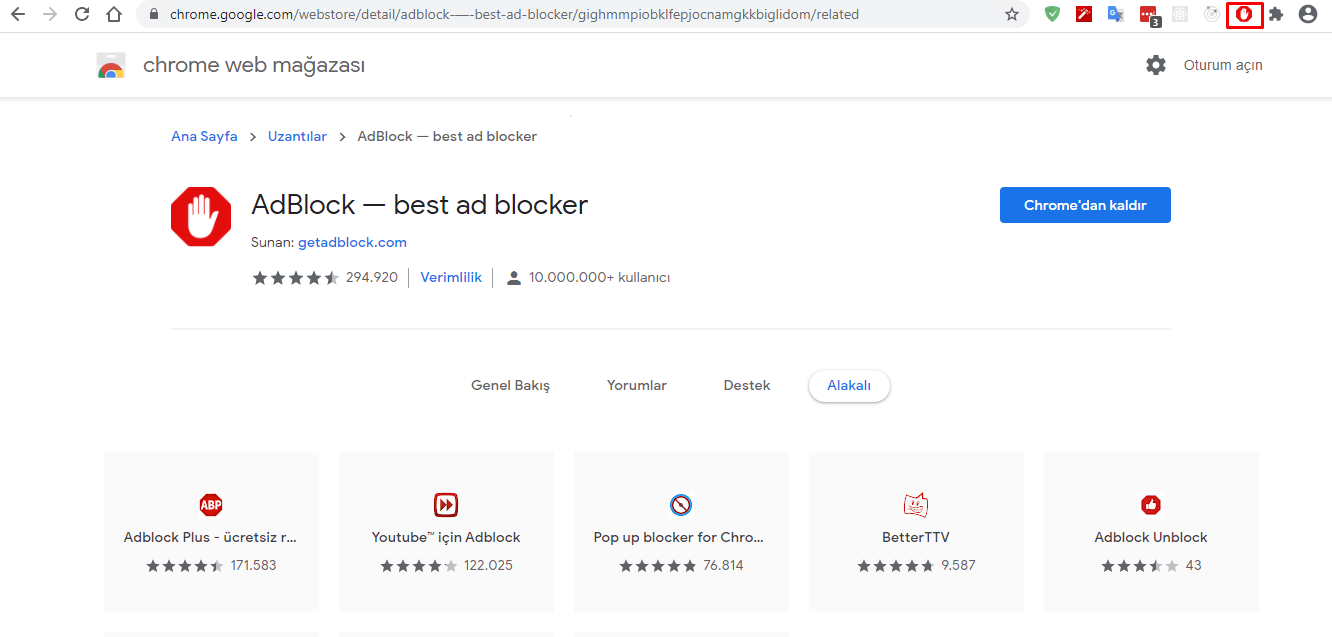This screenshot has height=637, width=1332.
Task: Open the Extensions puzzle-piece menu
Action: coord(1276,15)
